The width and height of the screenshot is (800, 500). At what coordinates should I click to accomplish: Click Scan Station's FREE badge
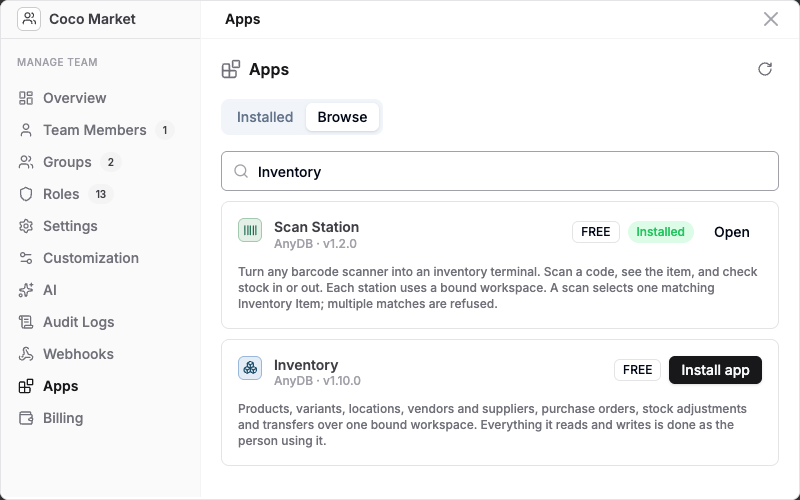(595, 232)
